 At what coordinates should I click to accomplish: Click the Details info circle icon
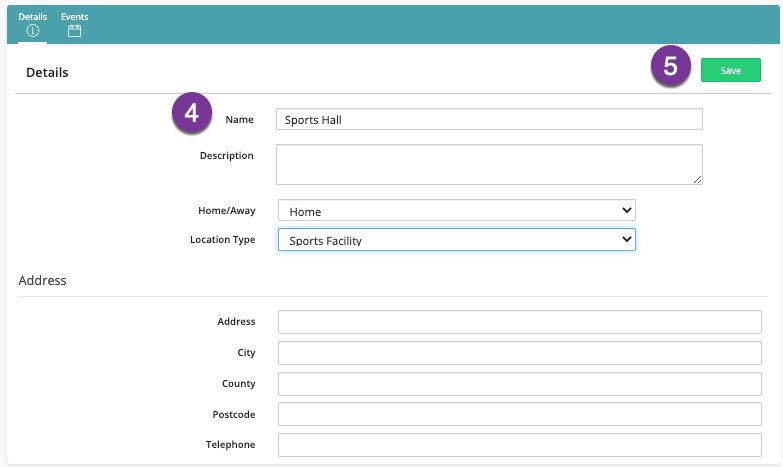pos(32,31)
